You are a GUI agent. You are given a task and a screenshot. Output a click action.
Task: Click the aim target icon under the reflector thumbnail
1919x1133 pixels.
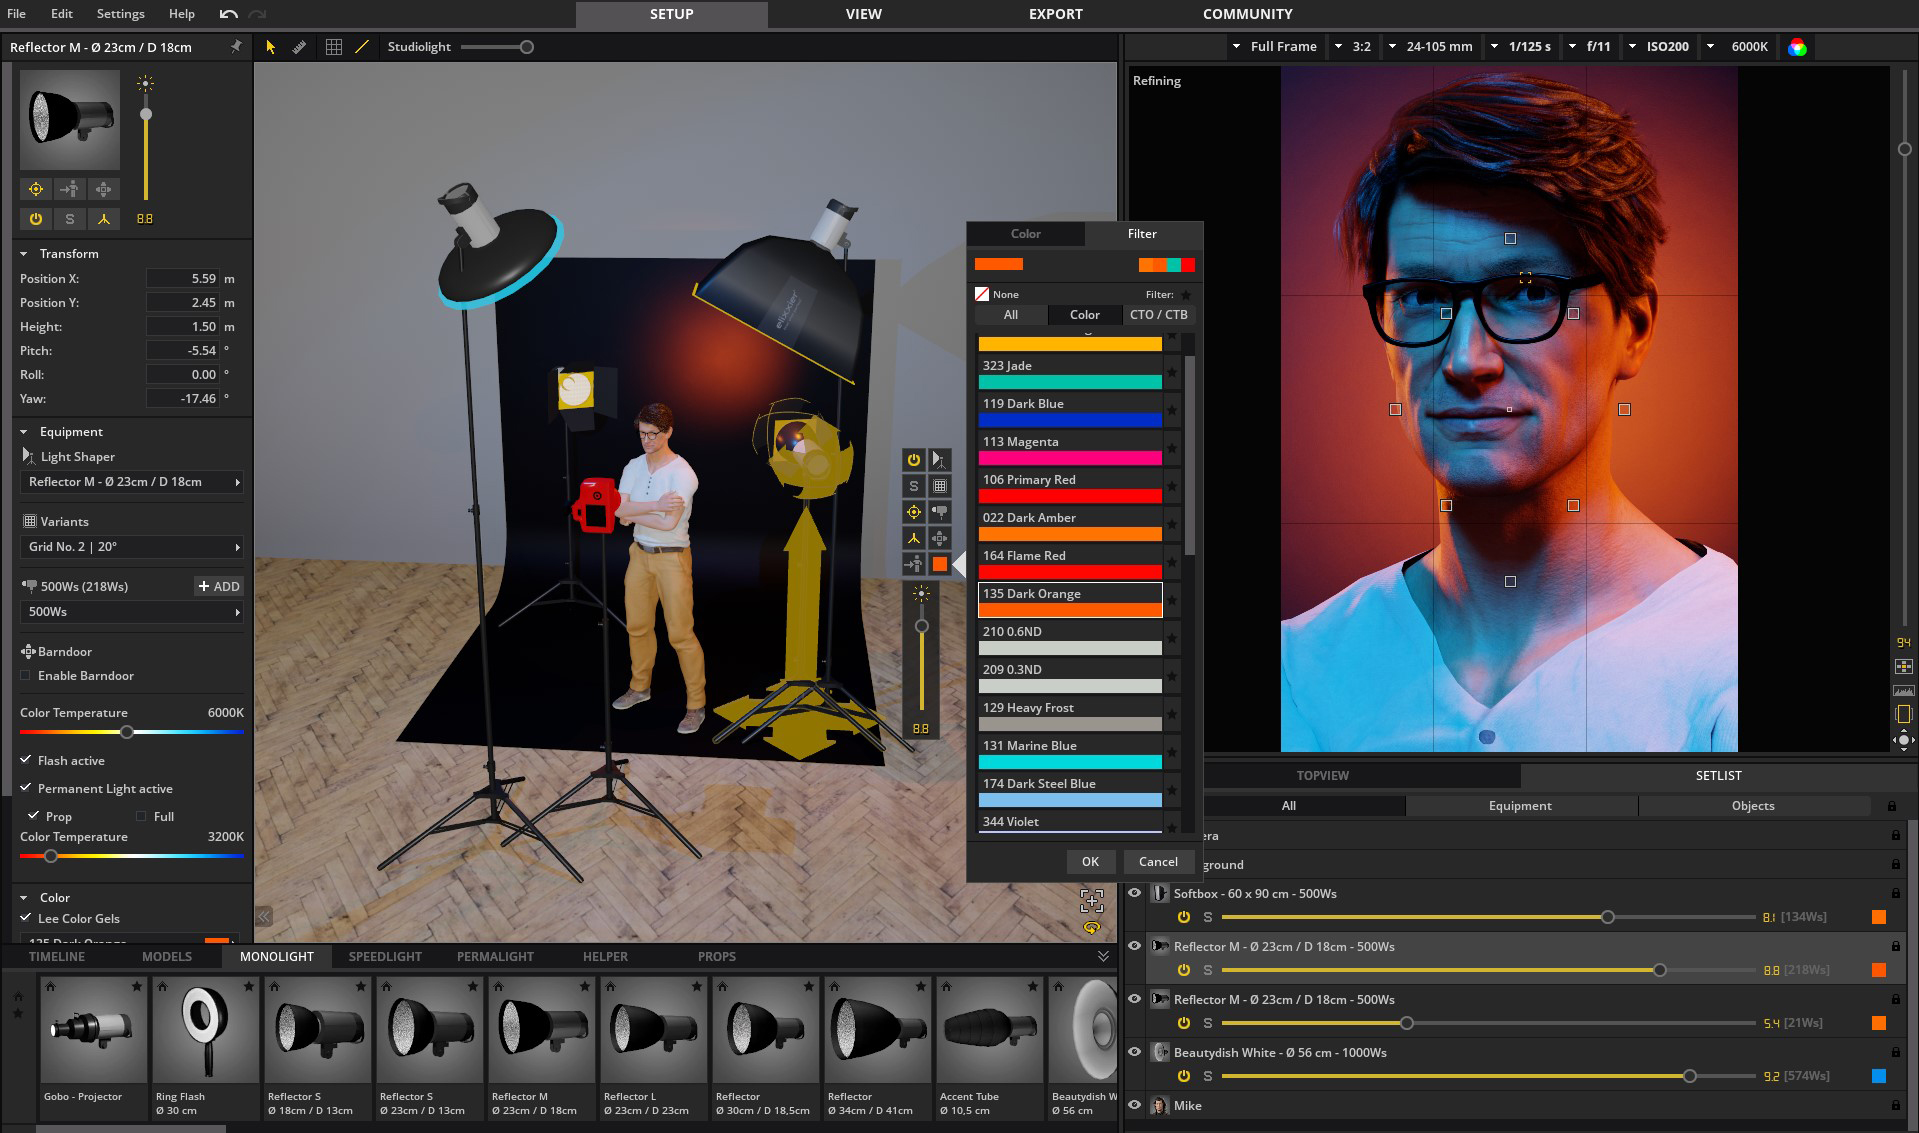pyautogui.click(x=36, y=189)
